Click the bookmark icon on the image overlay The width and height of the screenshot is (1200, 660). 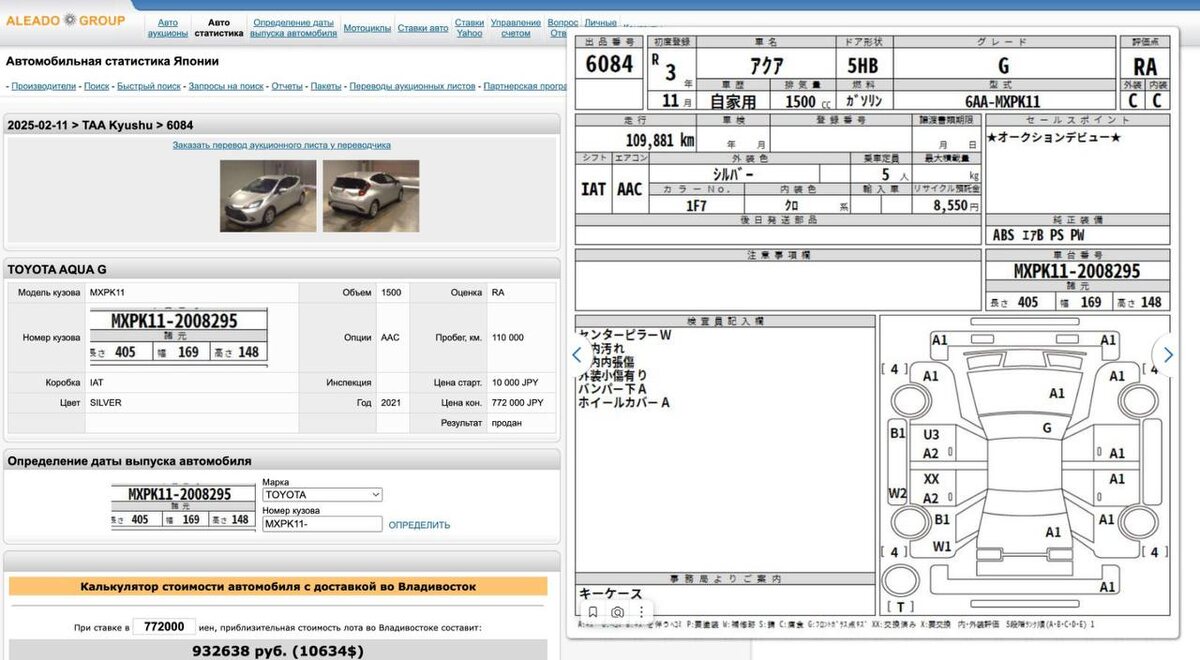click(x=593, y=612)
